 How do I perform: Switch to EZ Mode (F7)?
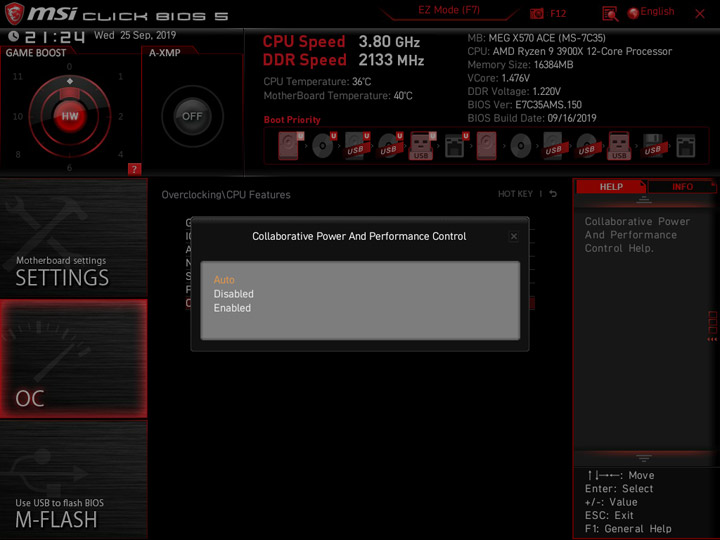coord(449,10)
